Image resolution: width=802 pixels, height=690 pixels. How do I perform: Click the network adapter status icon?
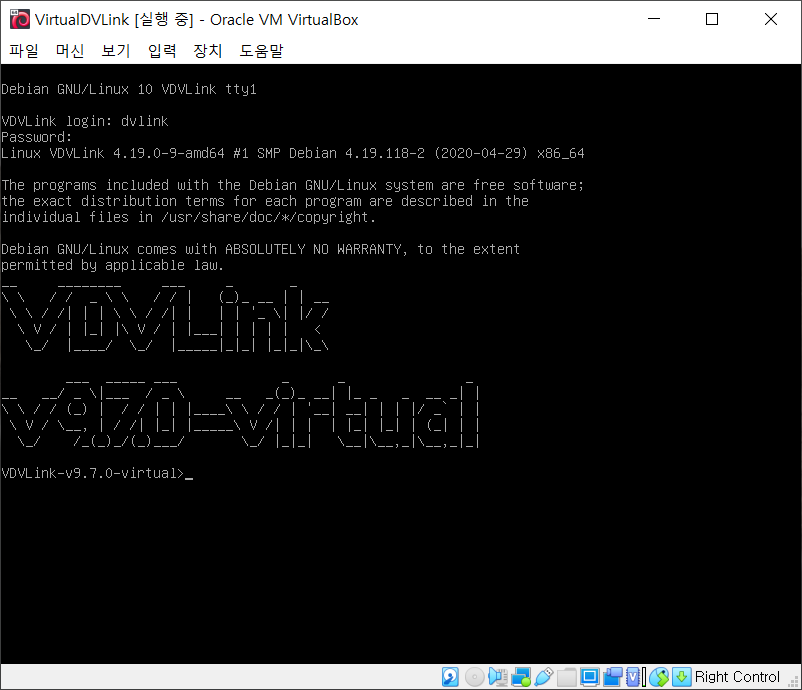click(x=521, y=677)
